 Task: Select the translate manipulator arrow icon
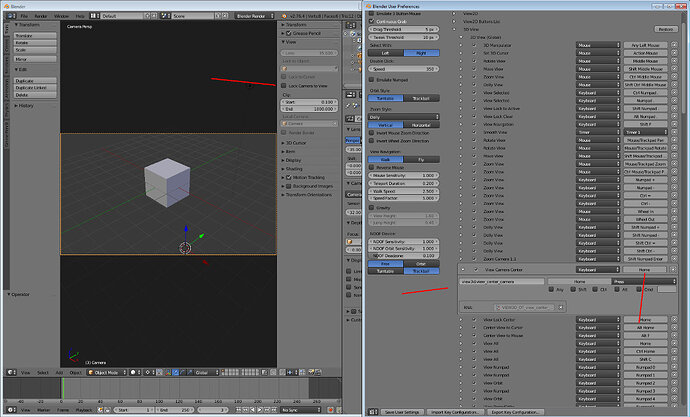click(175, 373)
